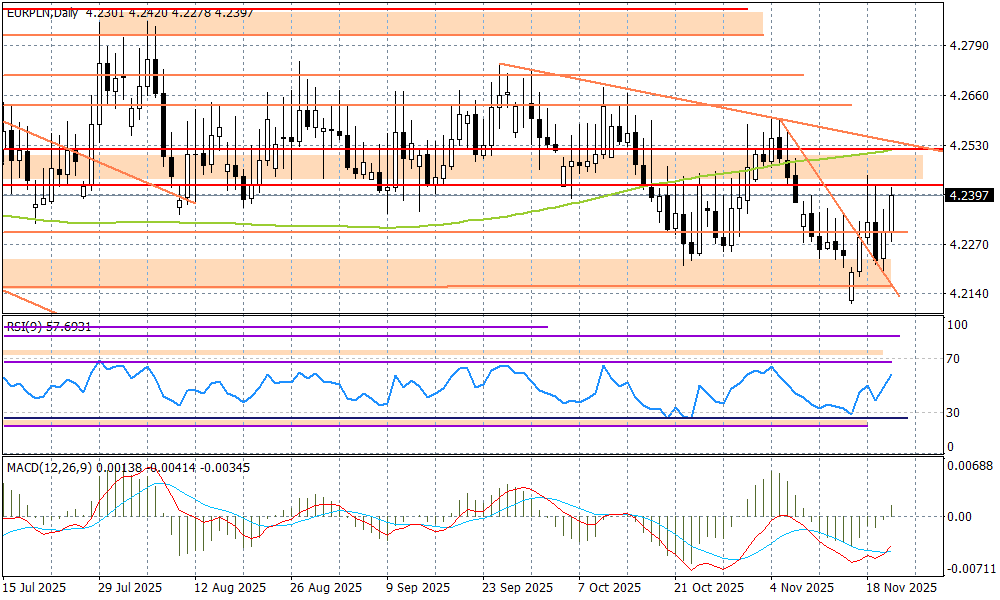The height and width of the screenshot is (600, 1000).
Task: Click the 4.2660 price axis label
Action: click(969, 96)
